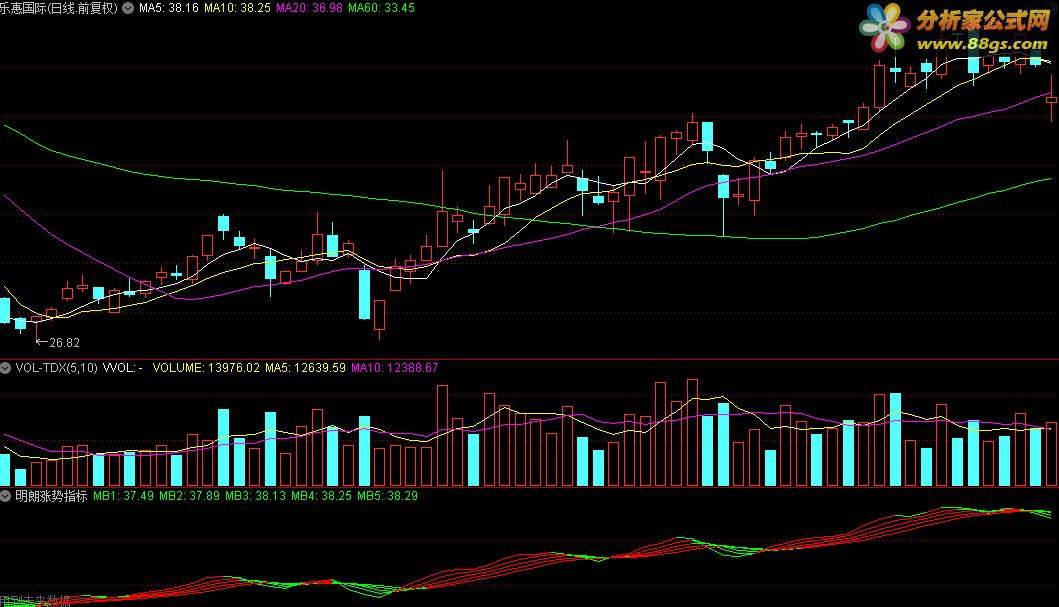This screenshot has width=1059, height=607.
Task: Click the MA60: 33.45 label
Action: pyautogui.click(x=382, y=8)
